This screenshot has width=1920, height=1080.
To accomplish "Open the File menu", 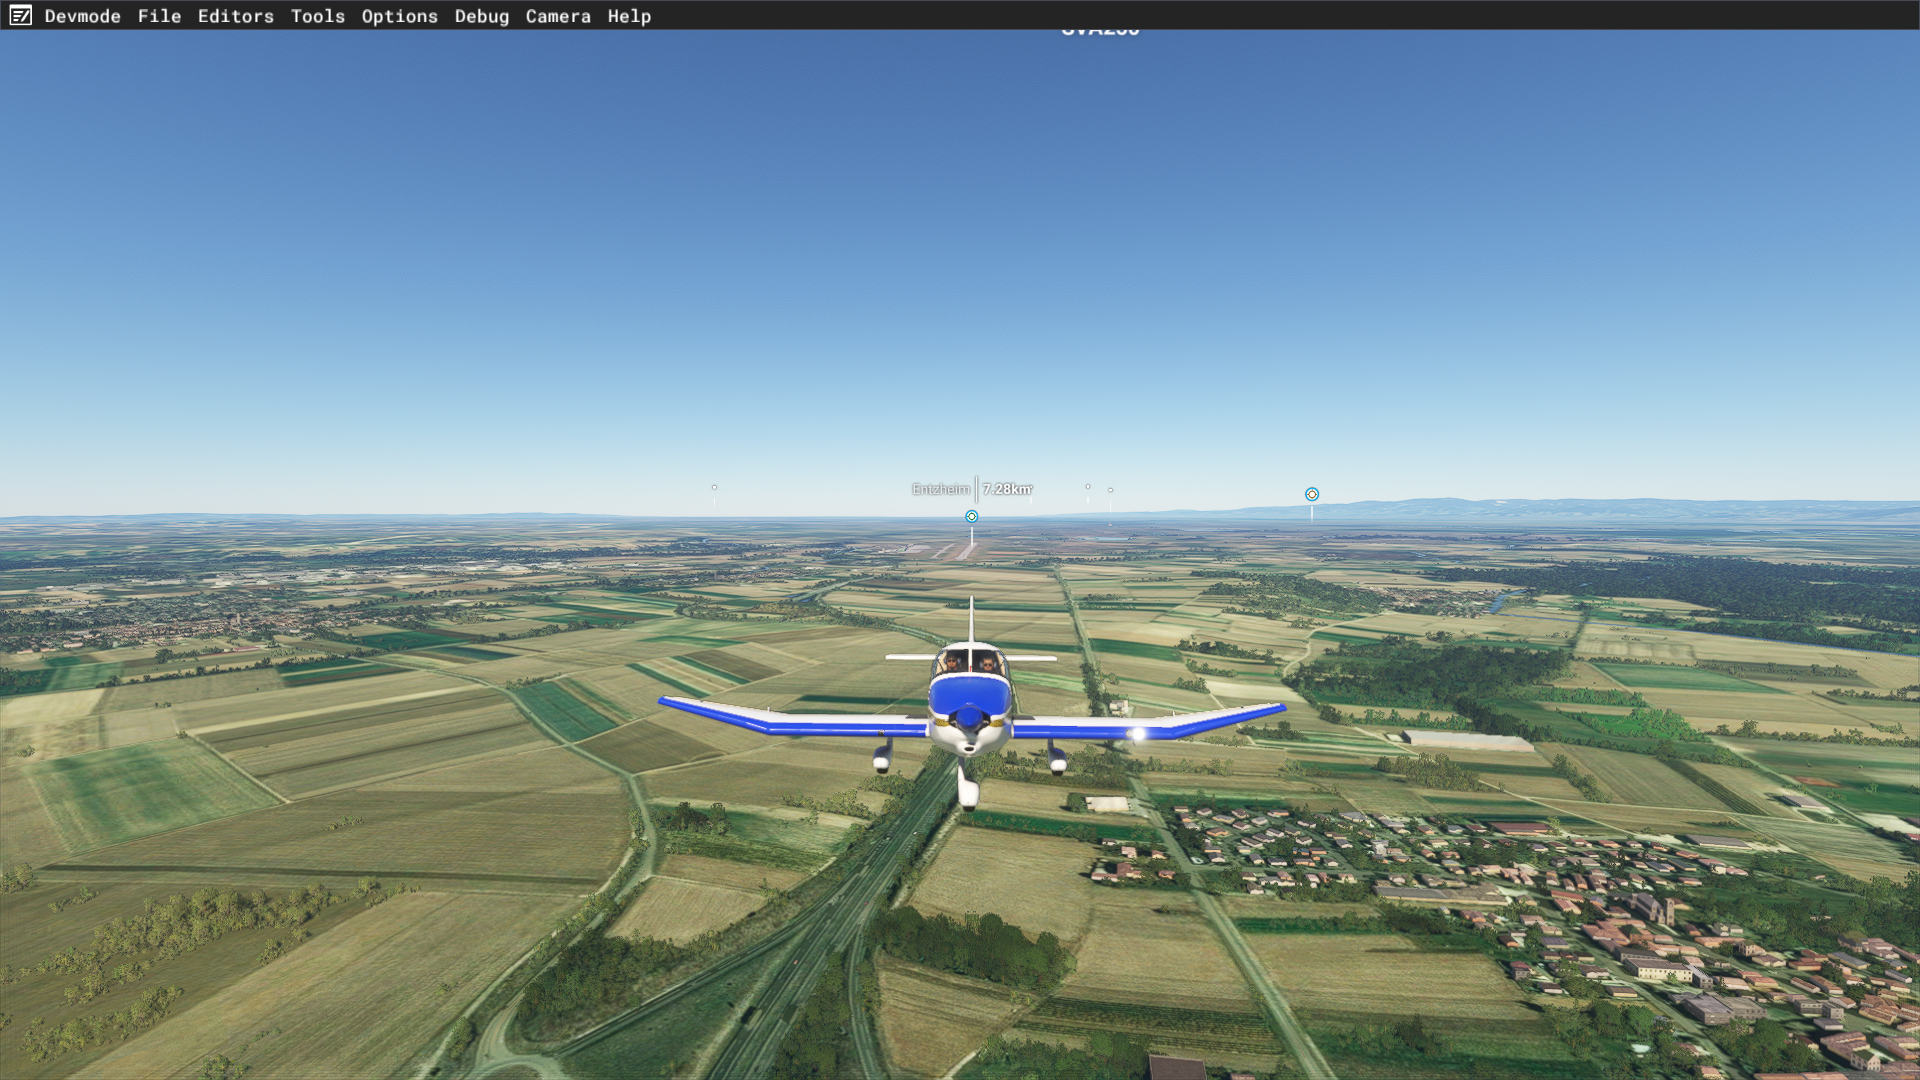I will pyautogui.click(x=159, y=16).
